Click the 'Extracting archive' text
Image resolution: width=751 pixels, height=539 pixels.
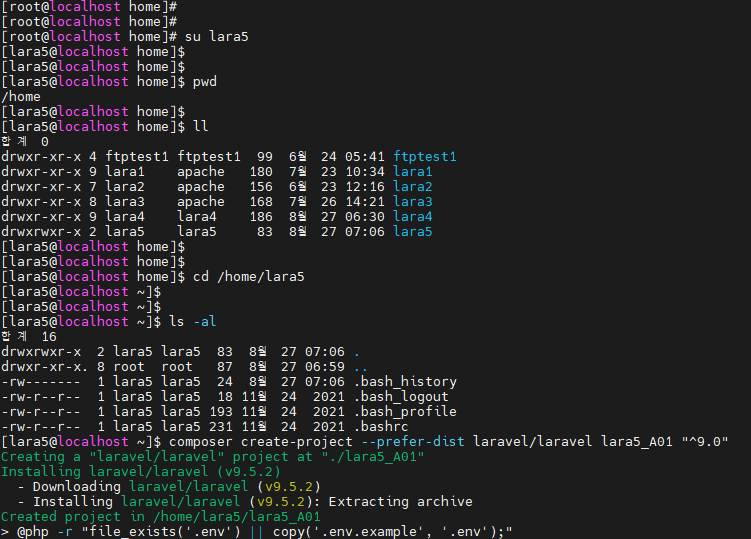(x=400, y=502)
